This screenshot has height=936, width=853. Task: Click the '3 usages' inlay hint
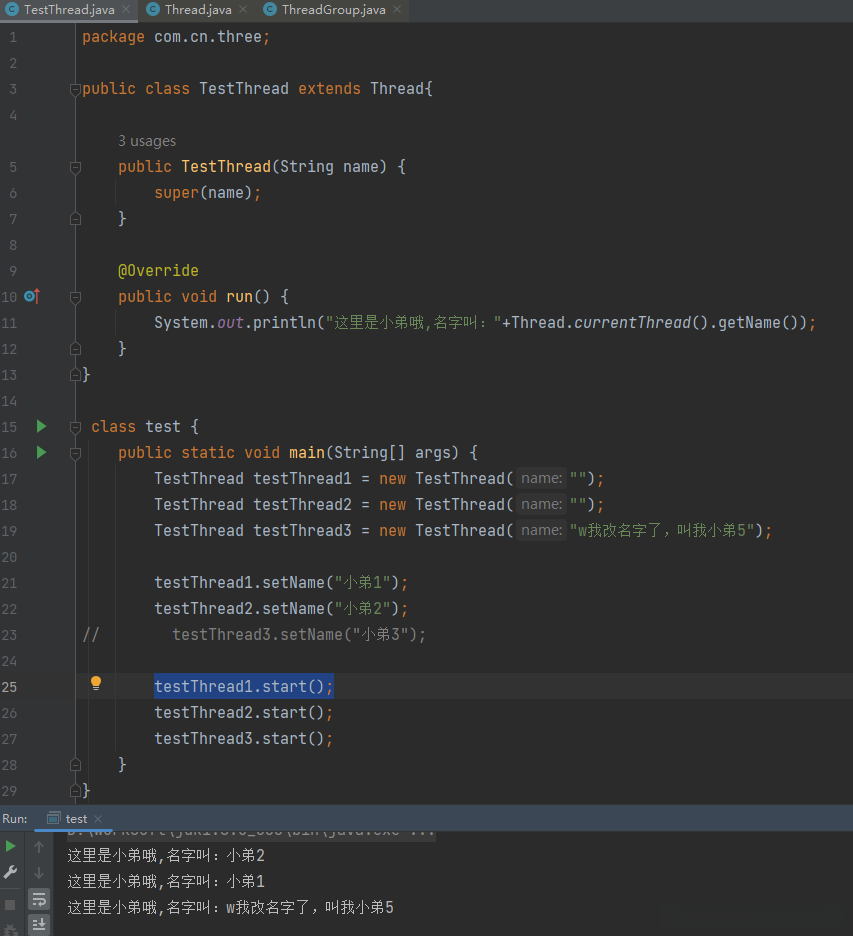point(146,141)
